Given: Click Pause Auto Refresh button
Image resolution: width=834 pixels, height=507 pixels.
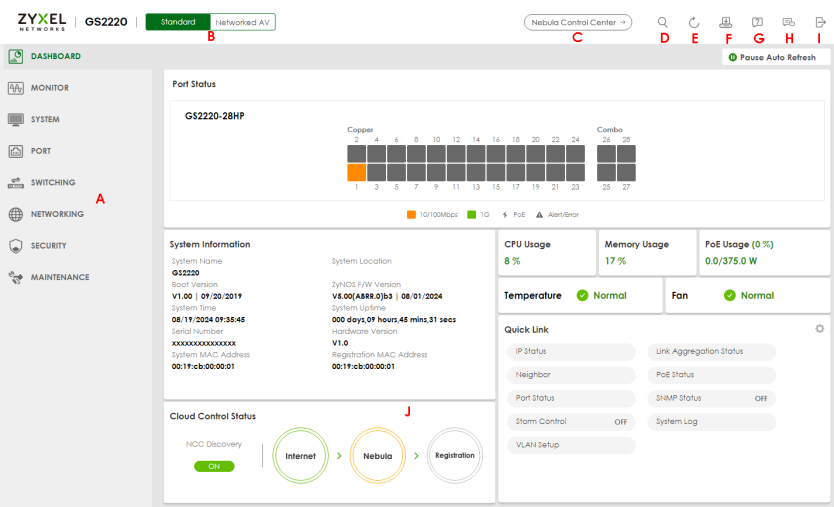Looking at the screenshot, I should click(772, 58).
